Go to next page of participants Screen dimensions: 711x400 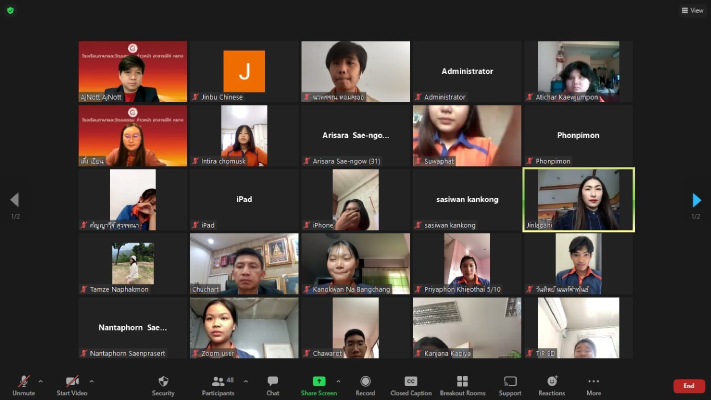pos(697,200)
